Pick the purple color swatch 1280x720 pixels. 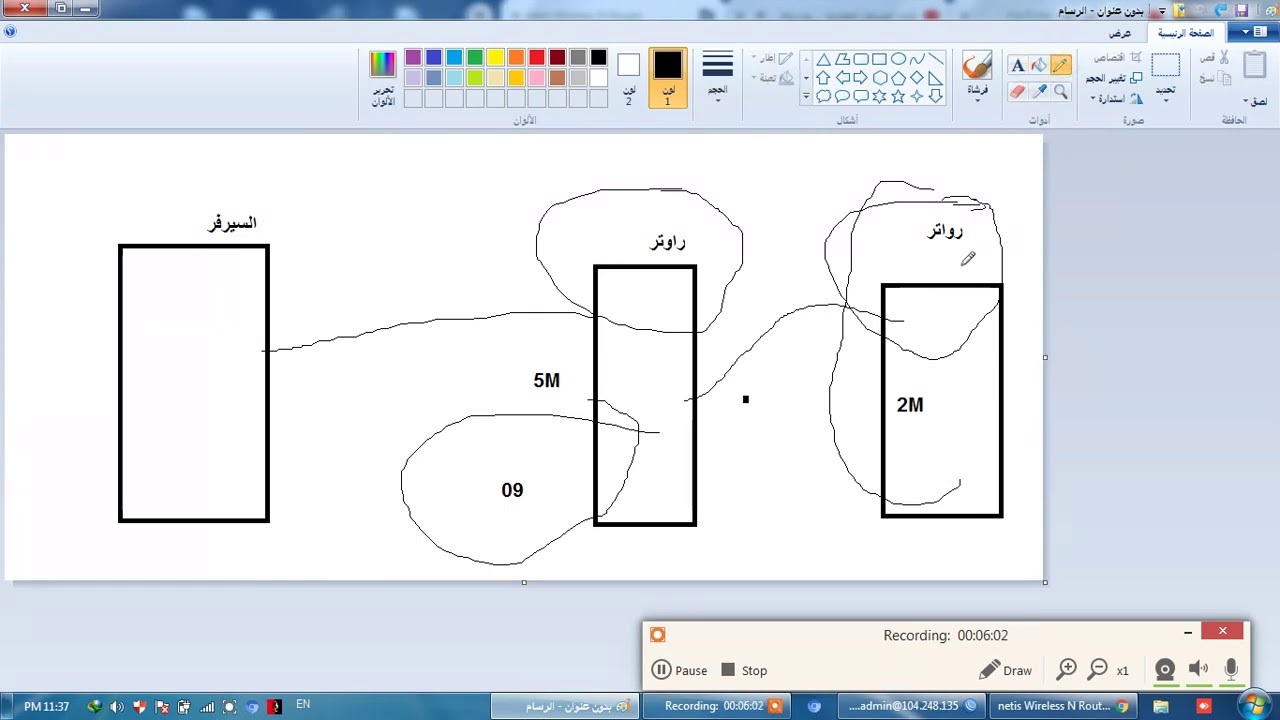pyautogui.click(x=413, y=58)
